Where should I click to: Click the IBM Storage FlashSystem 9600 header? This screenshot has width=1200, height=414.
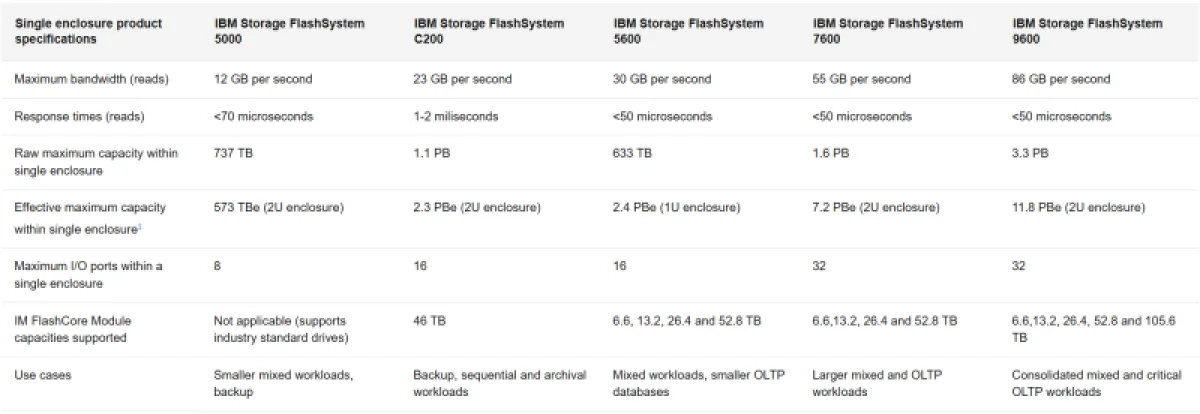point(1087,31)
